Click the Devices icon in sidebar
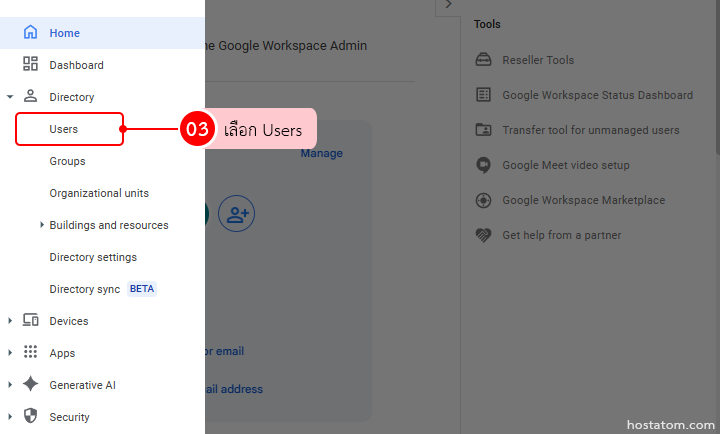The height and width of the screenshot is (434, 720). tap(31, 320)
